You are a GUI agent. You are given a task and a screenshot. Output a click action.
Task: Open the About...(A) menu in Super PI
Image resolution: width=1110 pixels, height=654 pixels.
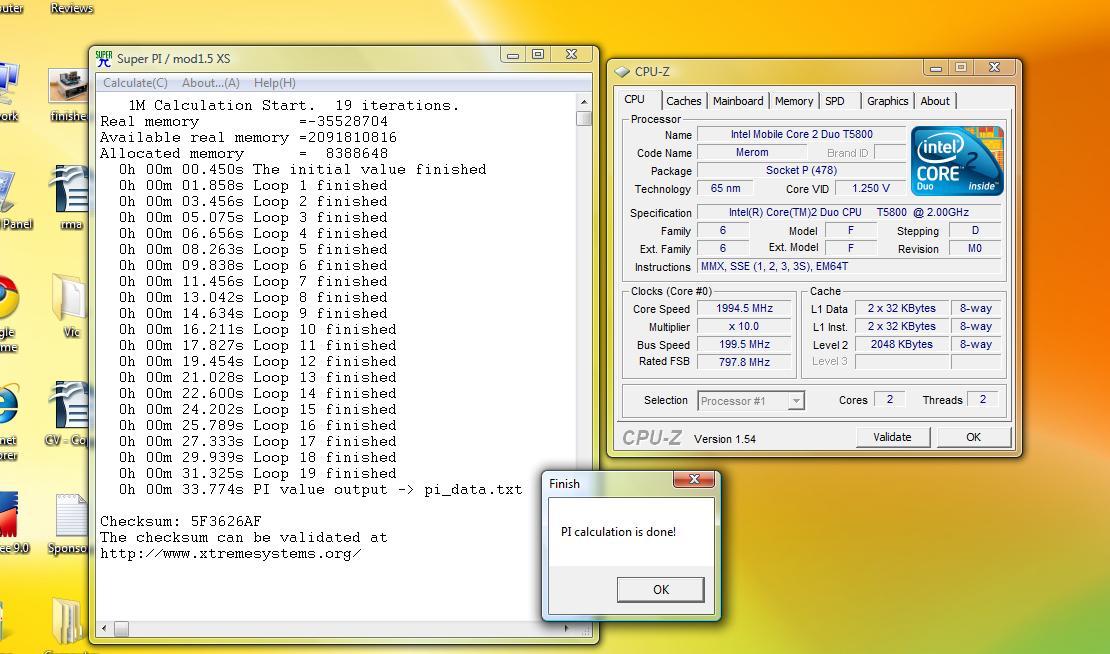point(210,83)
